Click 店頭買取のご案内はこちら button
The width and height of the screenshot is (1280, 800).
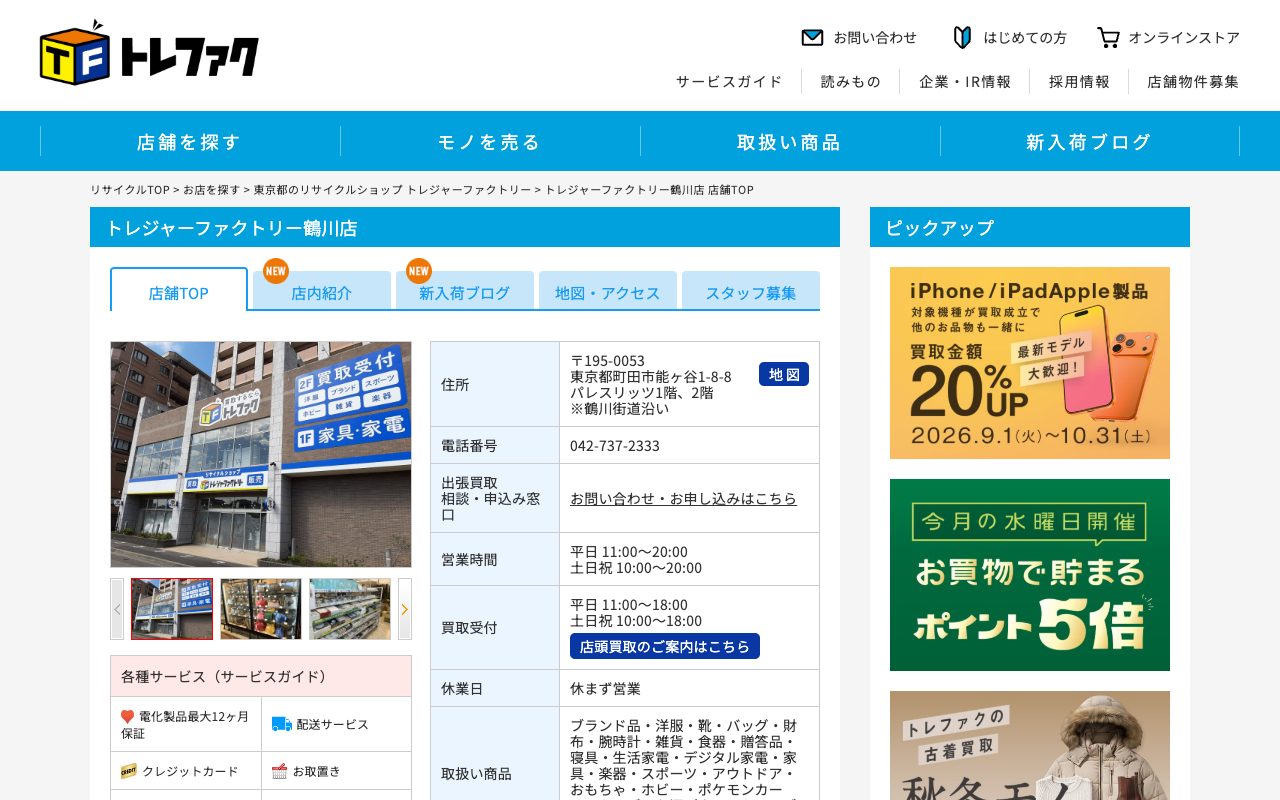pyautogui.click(x=665, y=646)
